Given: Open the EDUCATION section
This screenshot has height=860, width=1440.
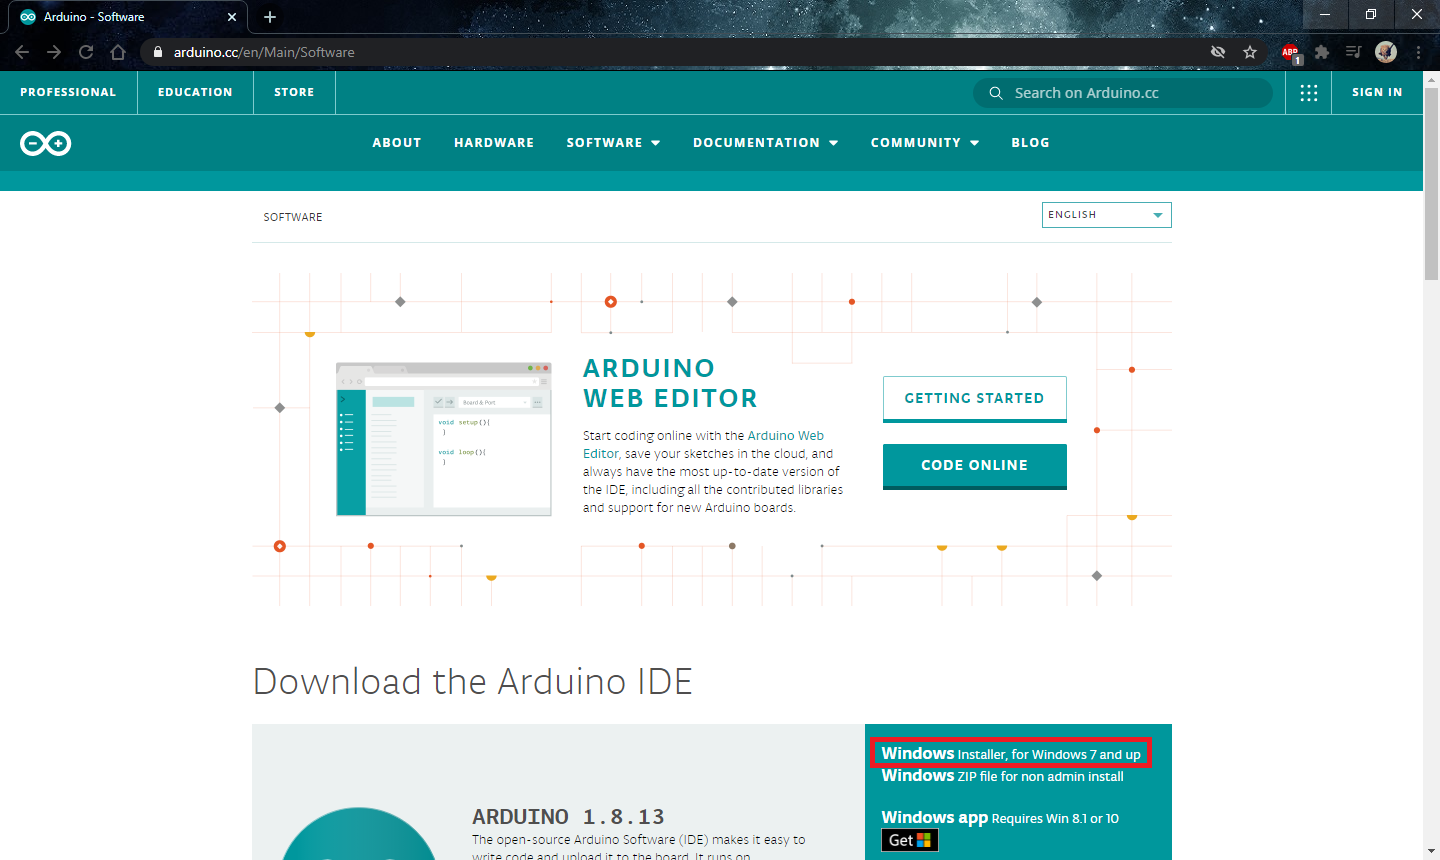Looking at the screenshot, I should click(195, 92).
